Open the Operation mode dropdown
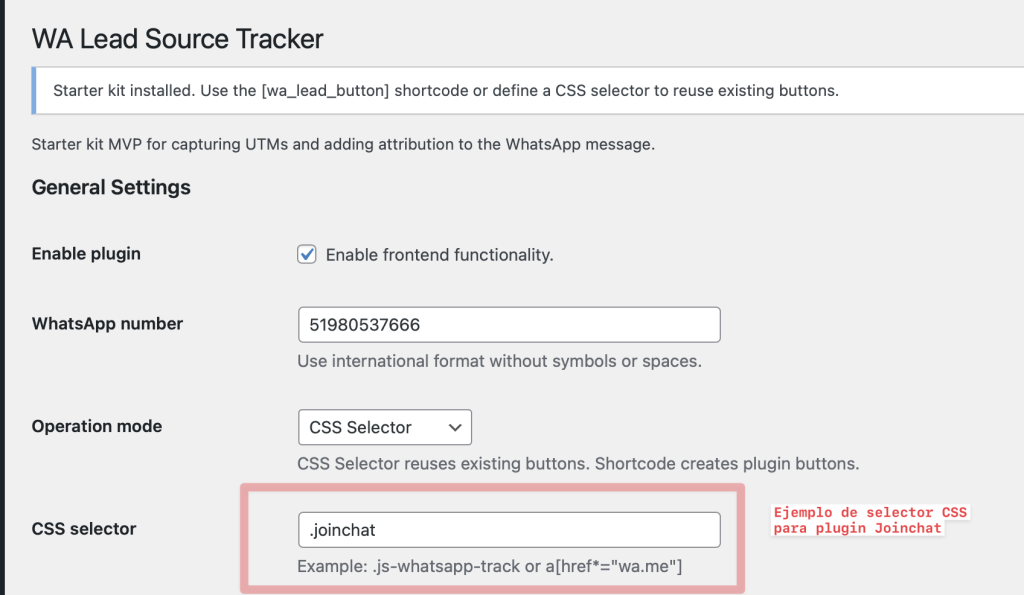This screenshot has height=595, width=1024. click(384, 427)
